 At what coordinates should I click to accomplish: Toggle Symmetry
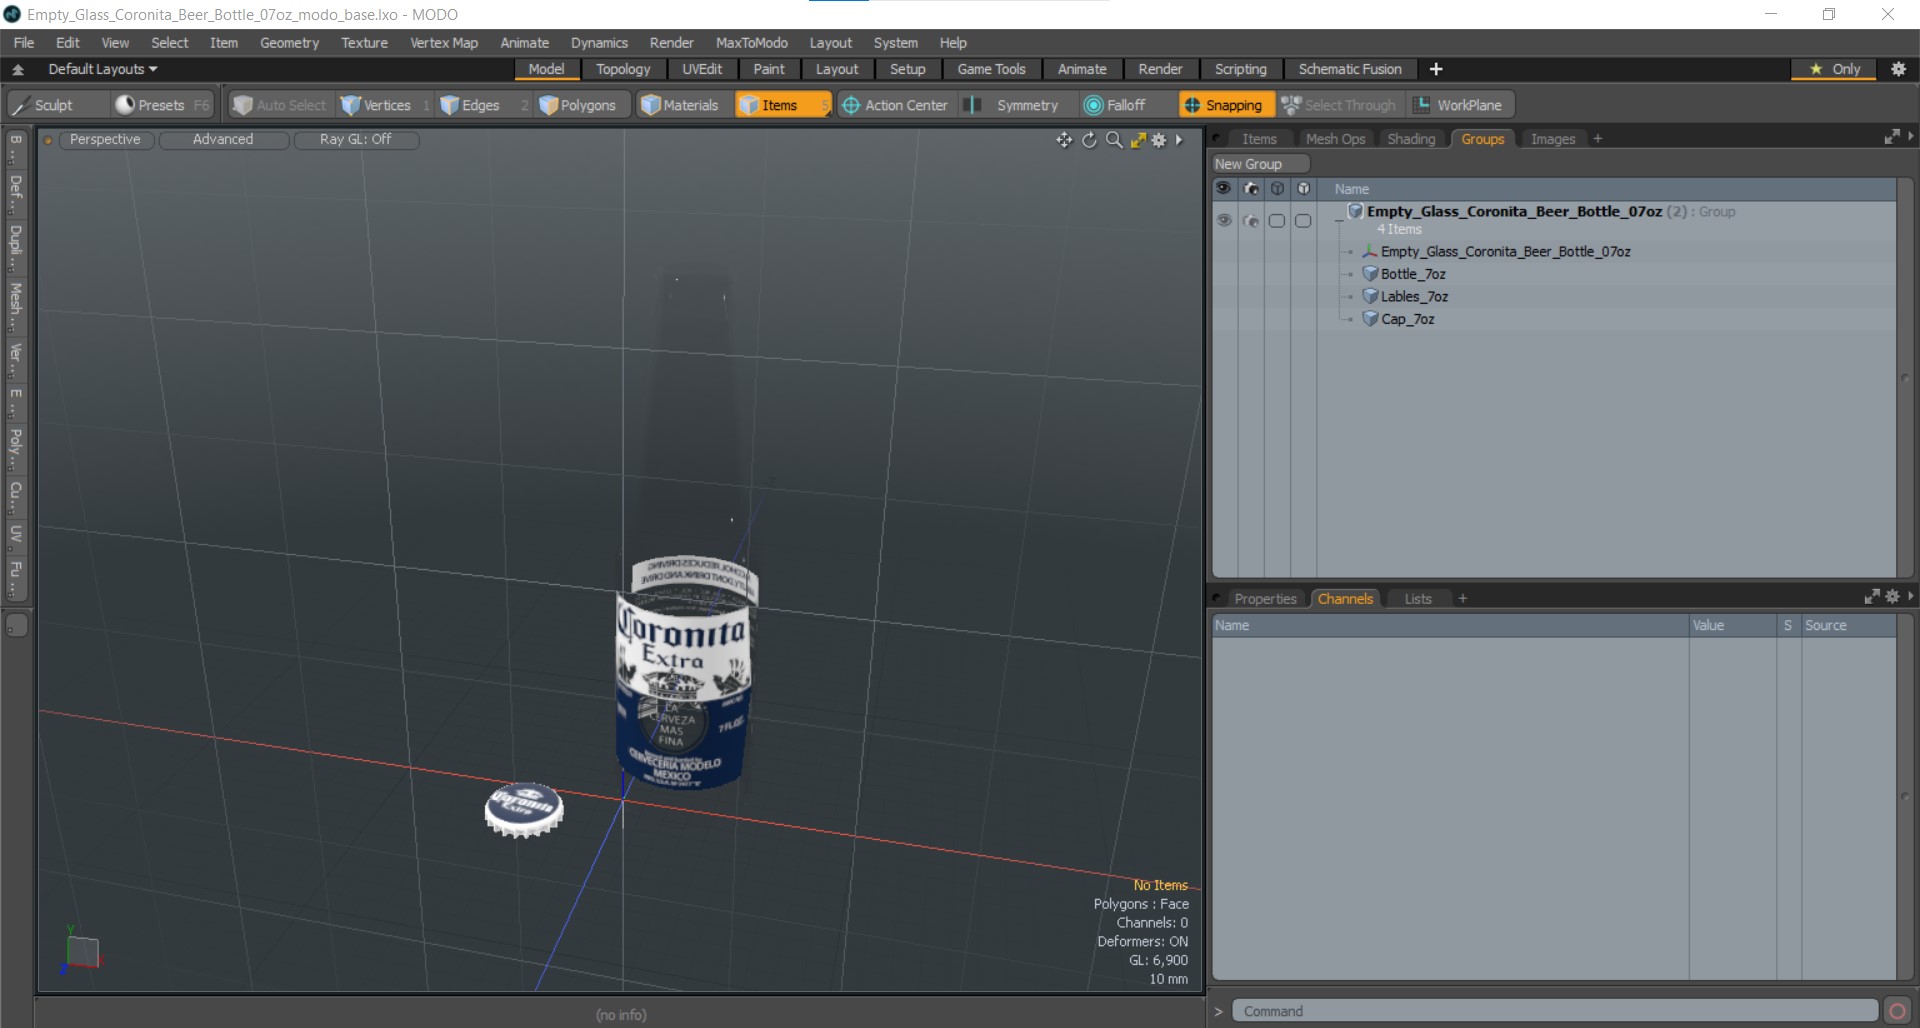[x=1016, y=105]
